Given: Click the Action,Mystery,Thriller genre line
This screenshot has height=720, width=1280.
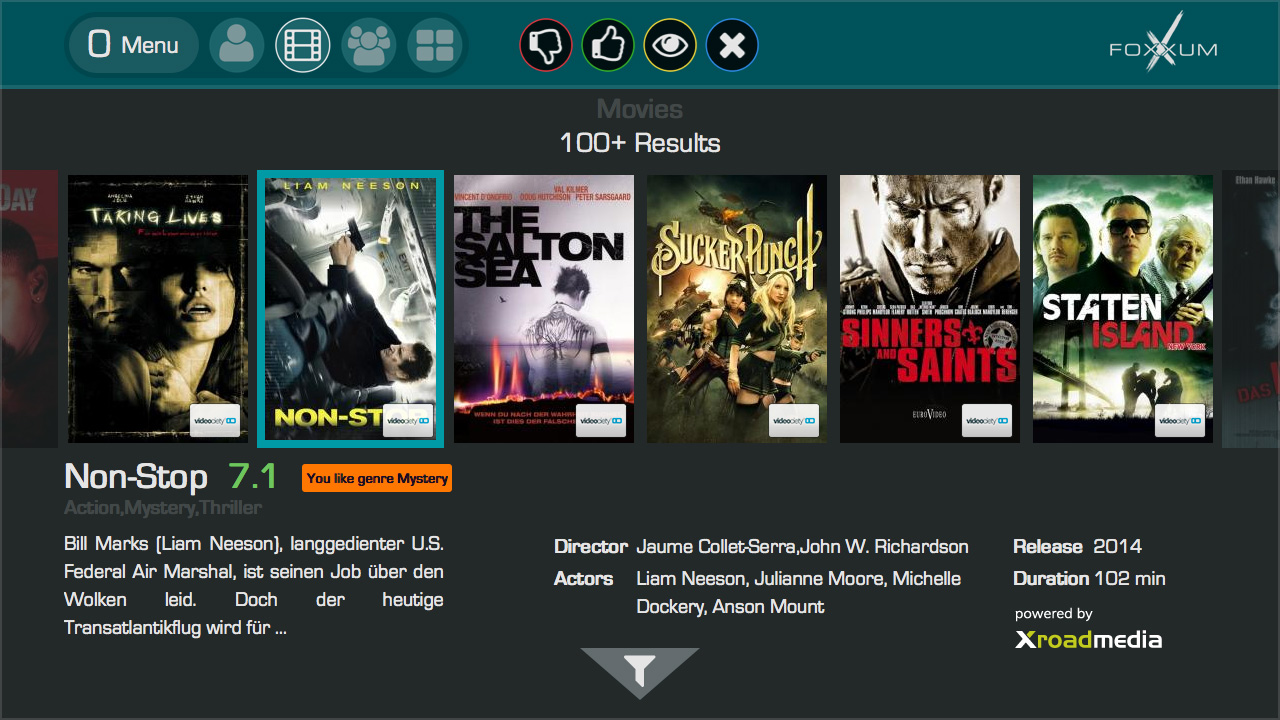Looking at the screenshot, I should [163, 508].
